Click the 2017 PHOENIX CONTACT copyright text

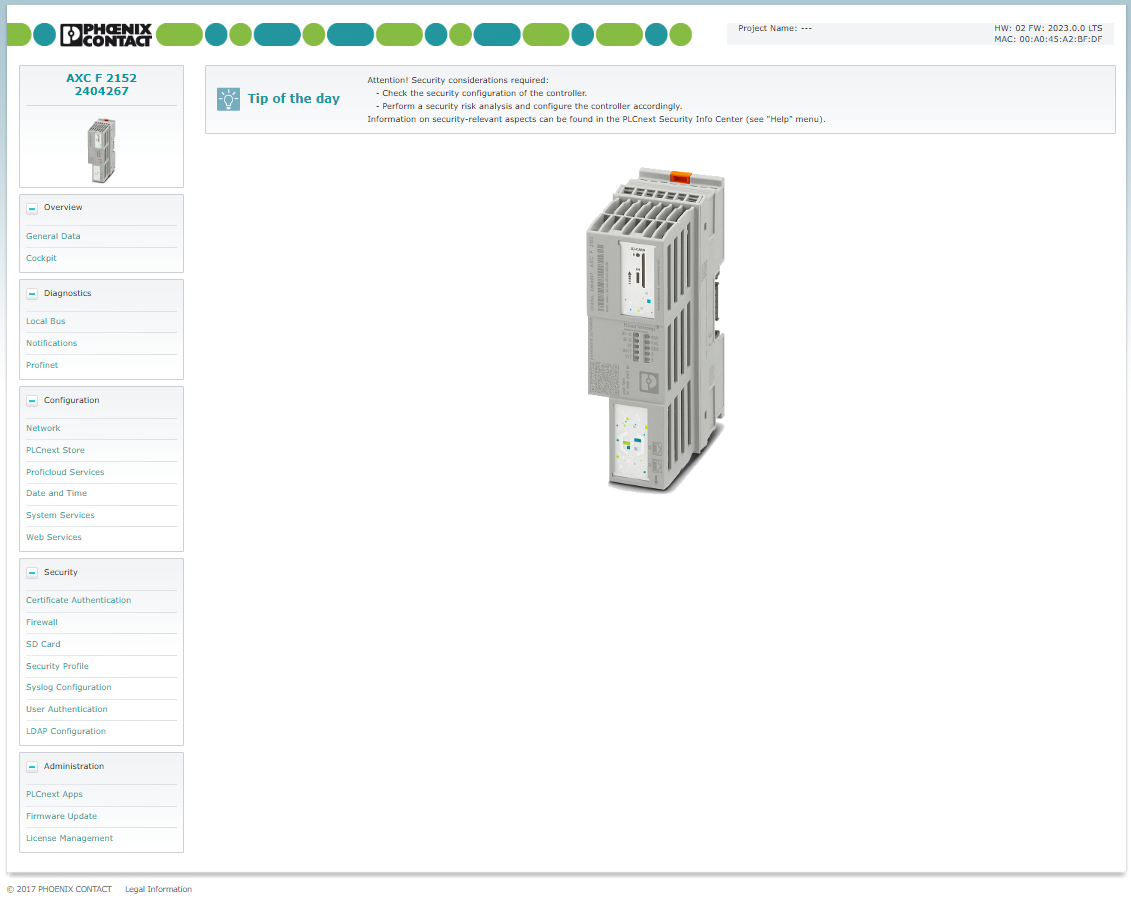pyautogui.click(x=59, y=890)
